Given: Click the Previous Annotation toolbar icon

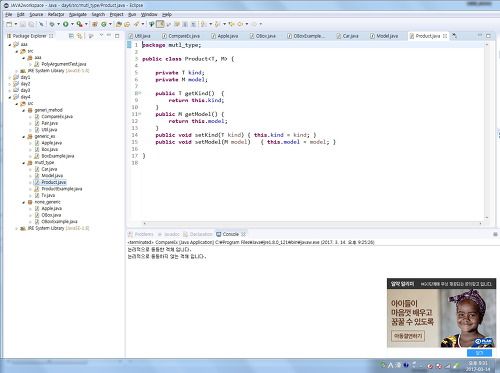Looking at the screenshot, I should [217, 24].
